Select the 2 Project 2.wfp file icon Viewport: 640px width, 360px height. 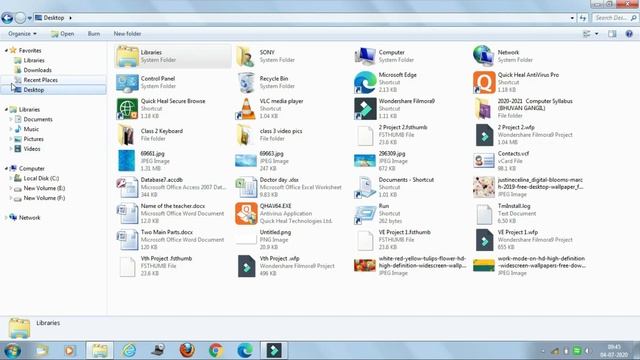click(484, 135)
